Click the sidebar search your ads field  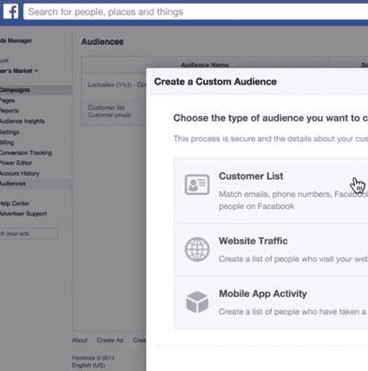(x=29, y=234)
